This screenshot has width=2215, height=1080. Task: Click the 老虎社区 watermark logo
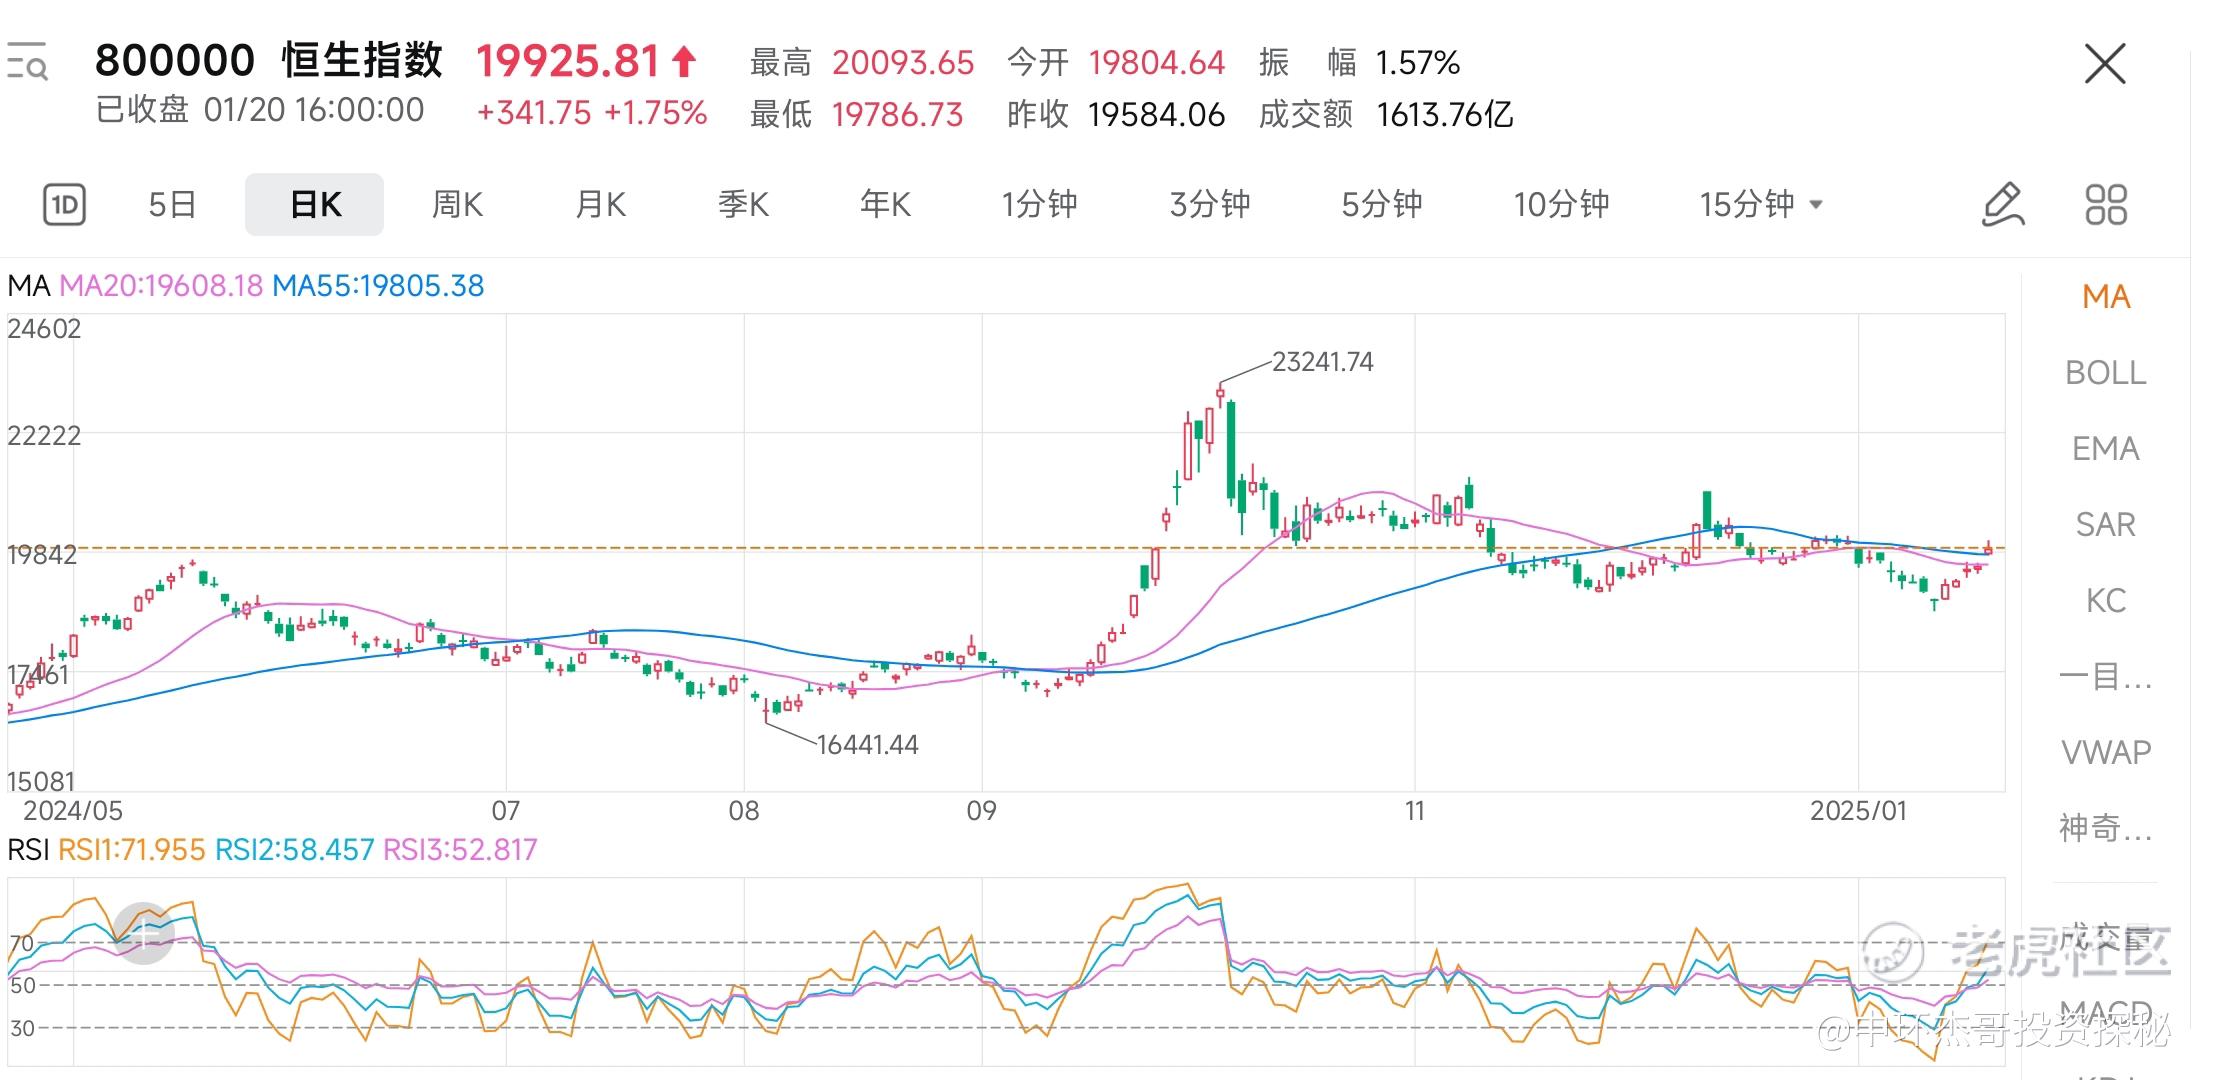(1892, 950)
